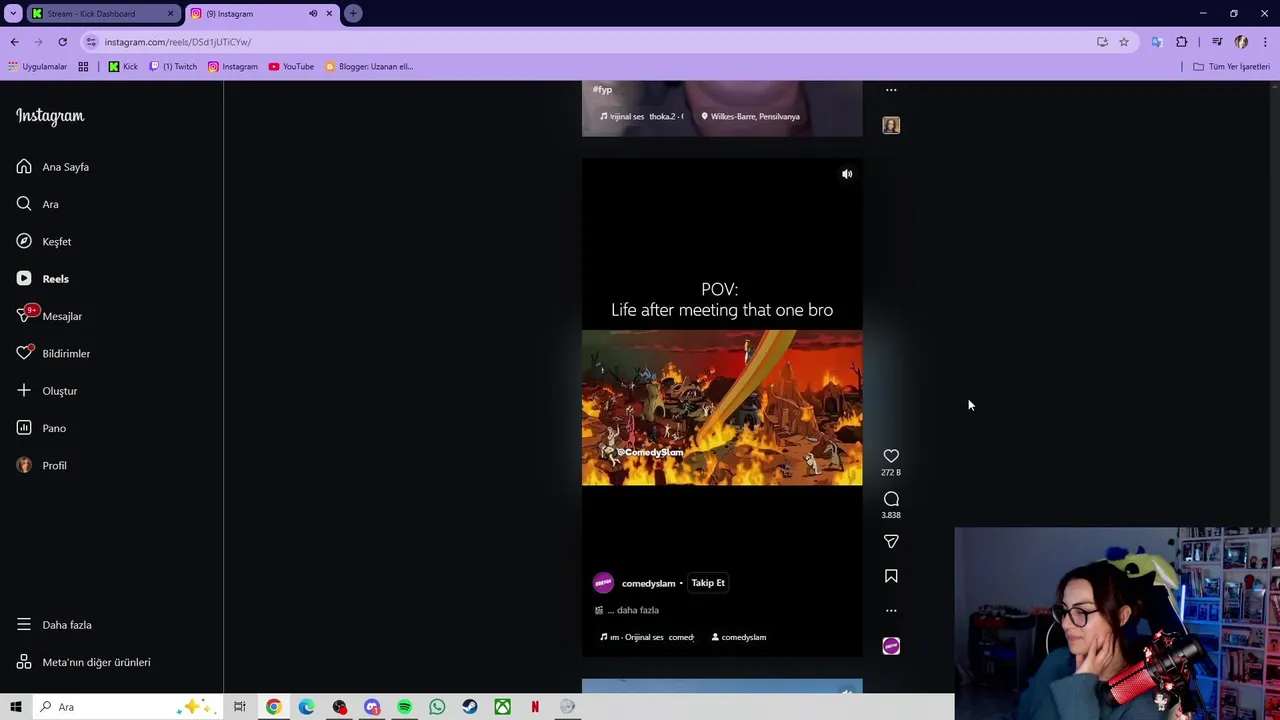Open Chrome three-dot menu
The width and height of the screenshot is (1280, 720).
(1266, 42)
